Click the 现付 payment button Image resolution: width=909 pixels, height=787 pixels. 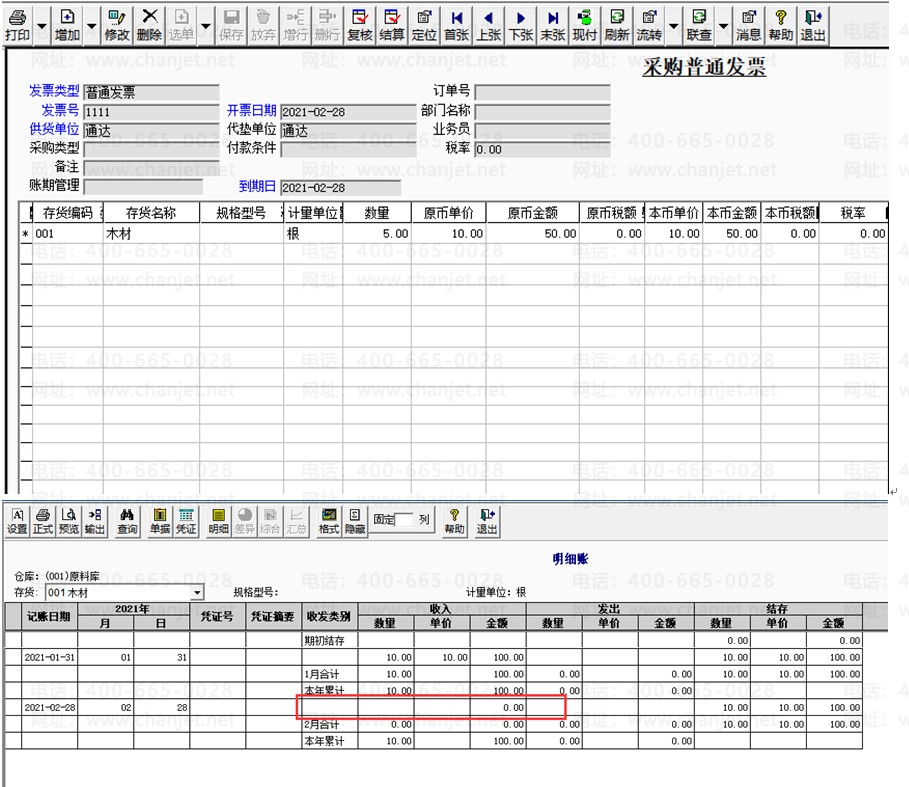(584, 26)
